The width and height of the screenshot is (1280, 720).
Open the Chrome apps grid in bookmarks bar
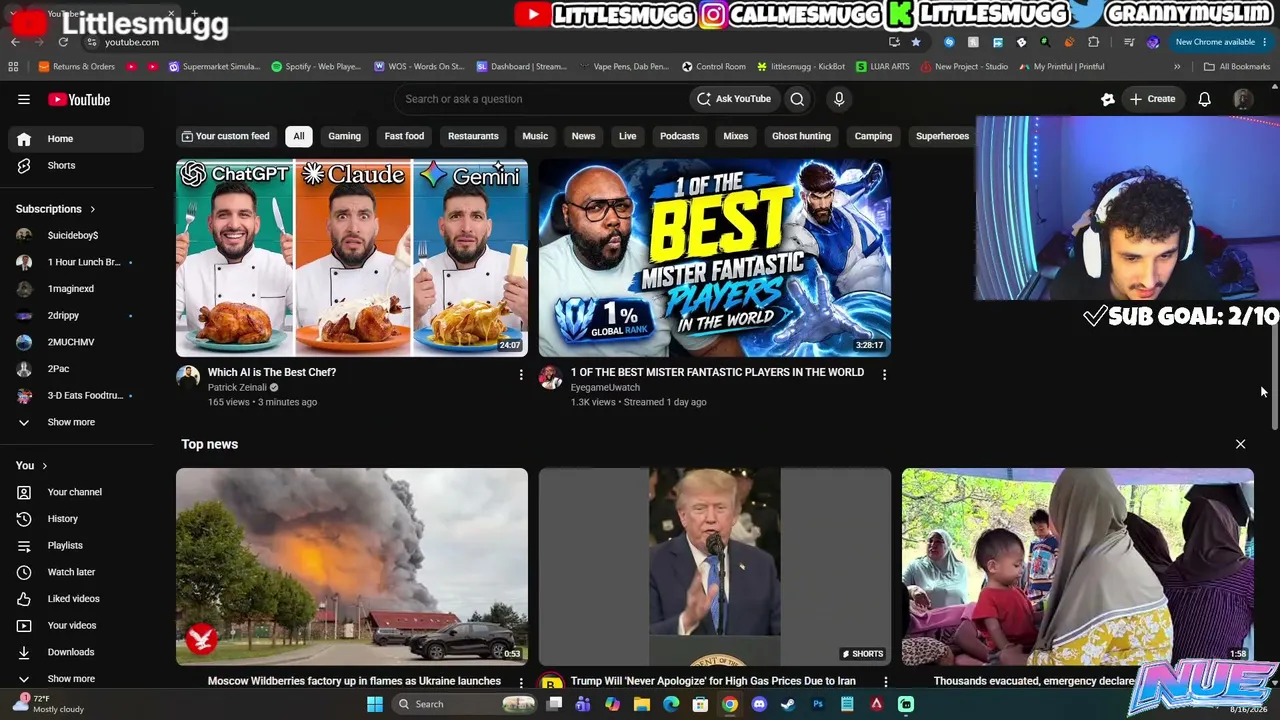13,67
